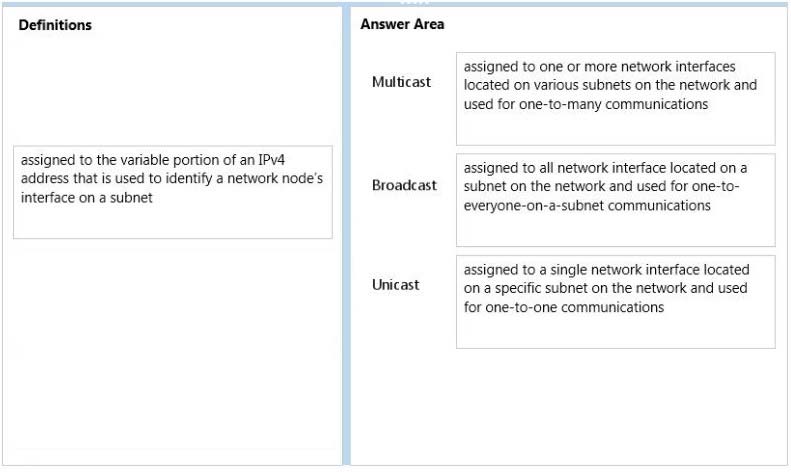Click the Broadcast label
Viewport: 791px width, 472px height.
click(x=404, y=185)
